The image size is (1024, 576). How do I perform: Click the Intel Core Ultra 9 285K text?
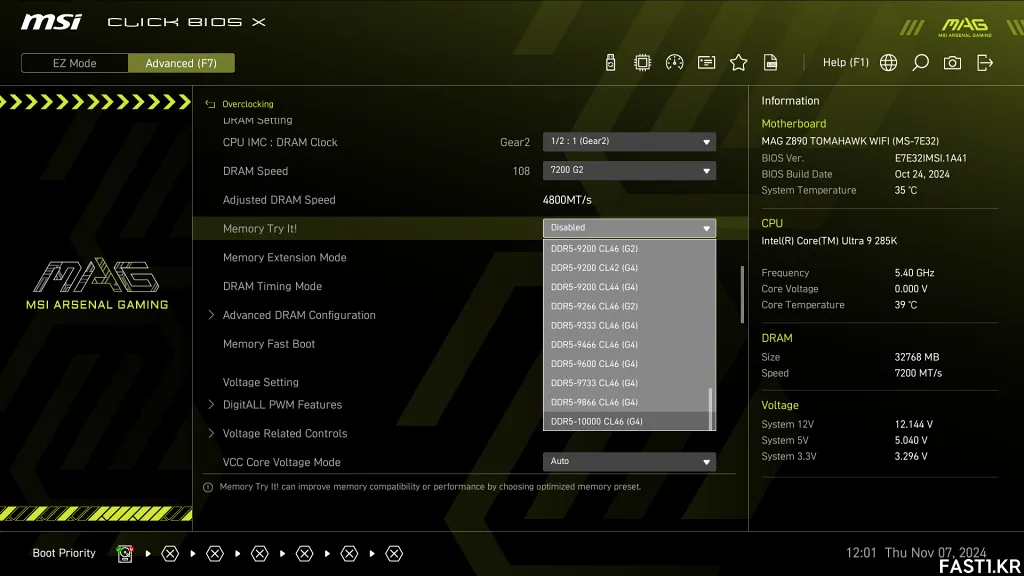pos(829,241)
